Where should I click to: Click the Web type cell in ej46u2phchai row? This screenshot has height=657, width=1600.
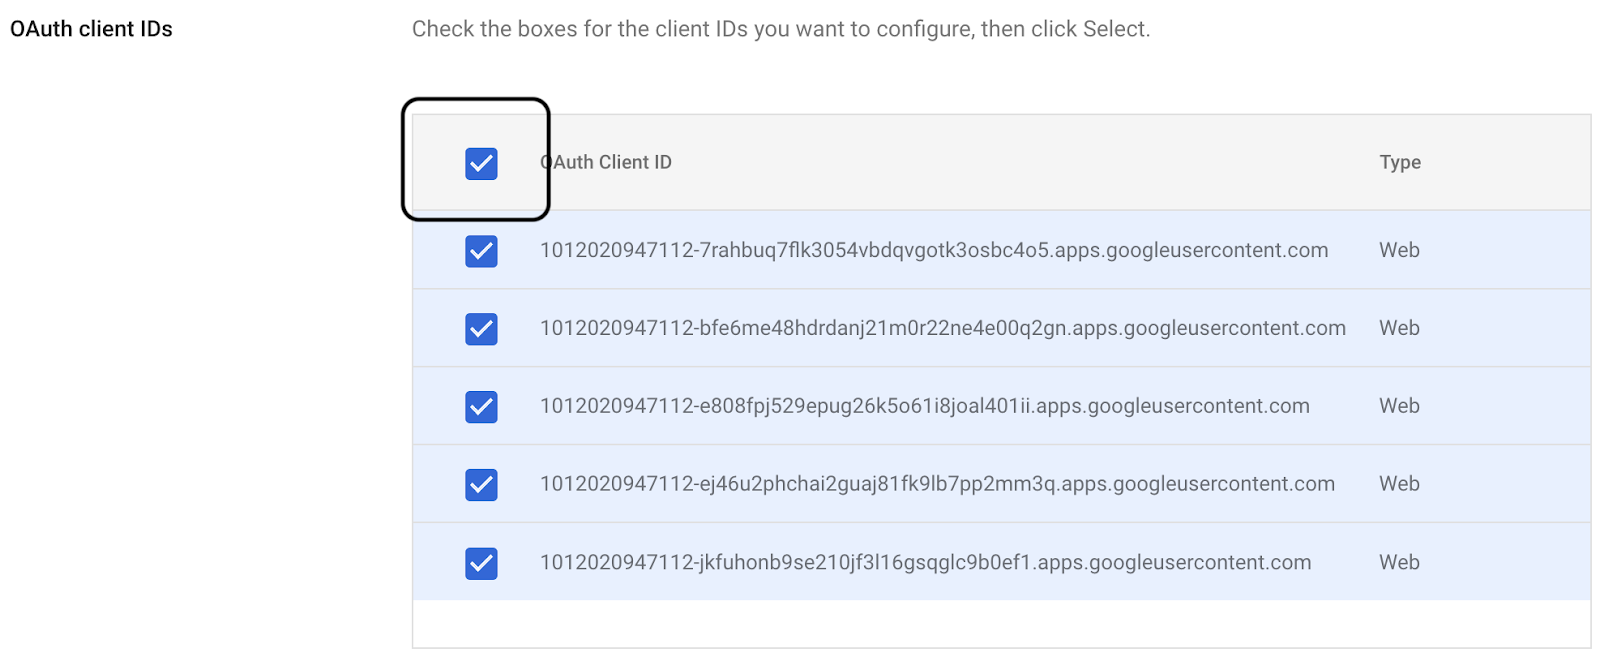pyautogui.click(x=1399, y=484)
